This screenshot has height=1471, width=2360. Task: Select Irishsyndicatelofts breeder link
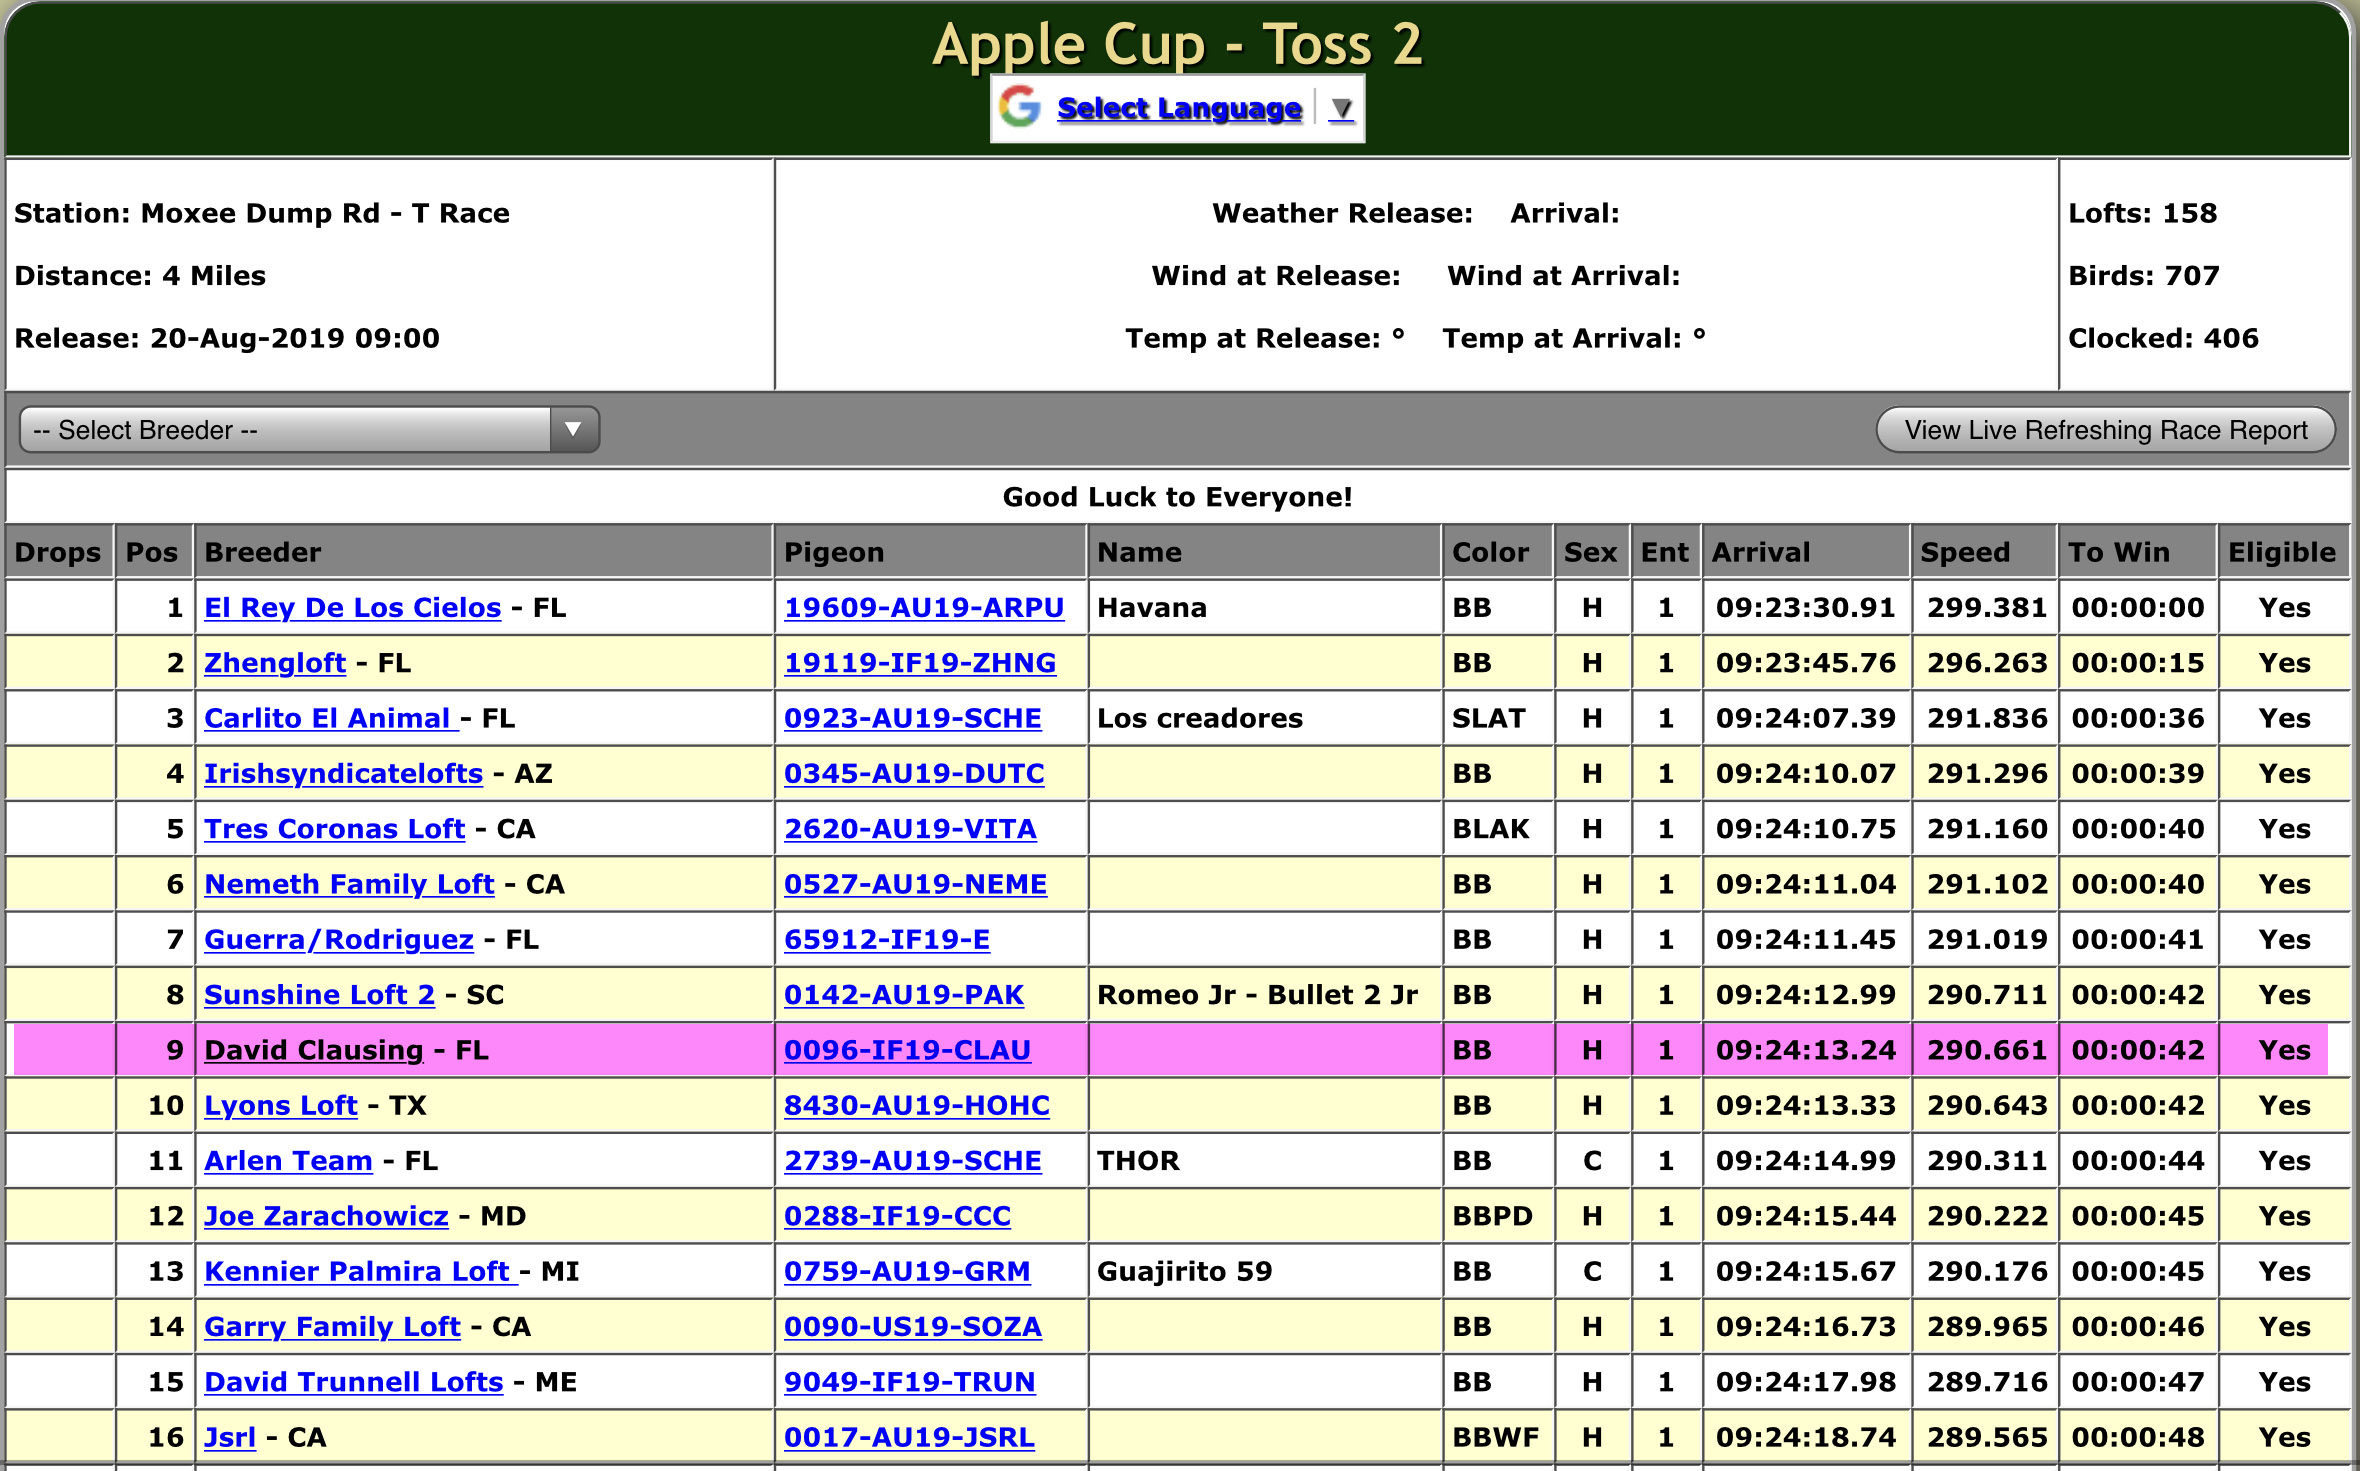pyautogui.click(x=343, y=774)
